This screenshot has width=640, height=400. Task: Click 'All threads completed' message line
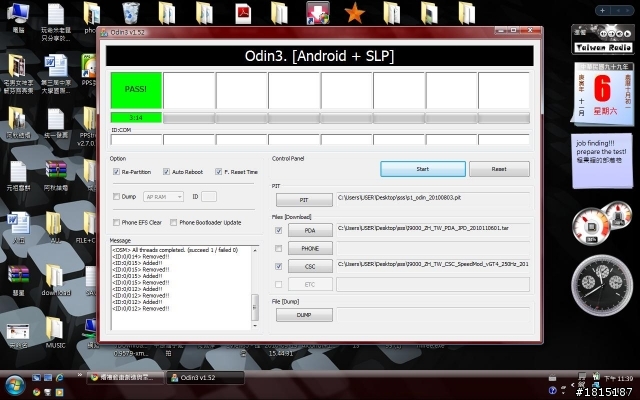[175, 250]
